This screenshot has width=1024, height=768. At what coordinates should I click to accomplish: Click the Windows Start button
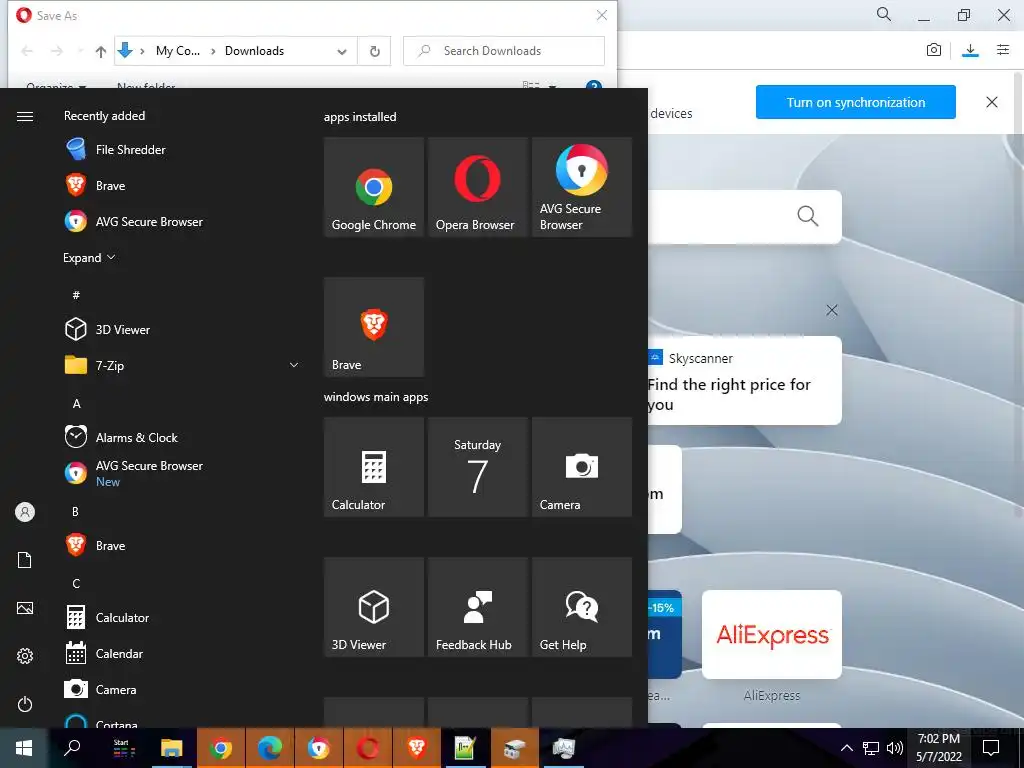24,748
